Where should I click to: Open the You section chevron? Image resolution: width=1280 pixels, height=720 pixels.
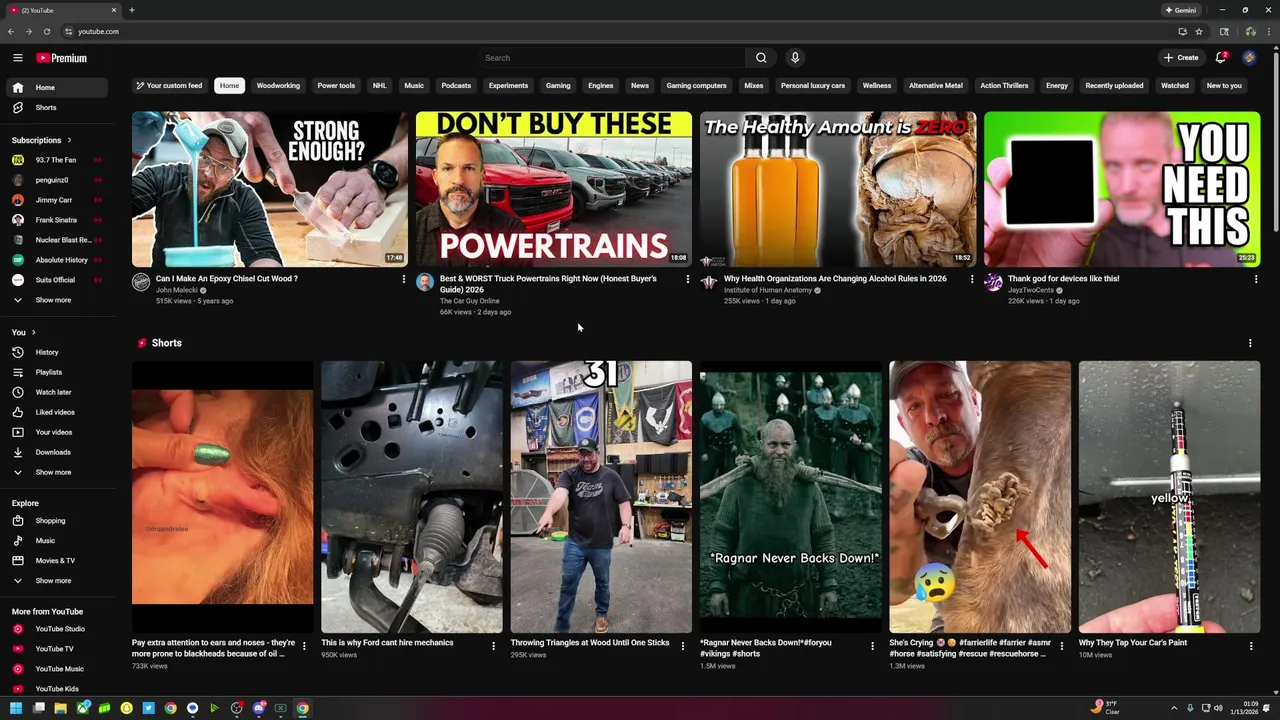pyautogui.click(x=33, y=332)
